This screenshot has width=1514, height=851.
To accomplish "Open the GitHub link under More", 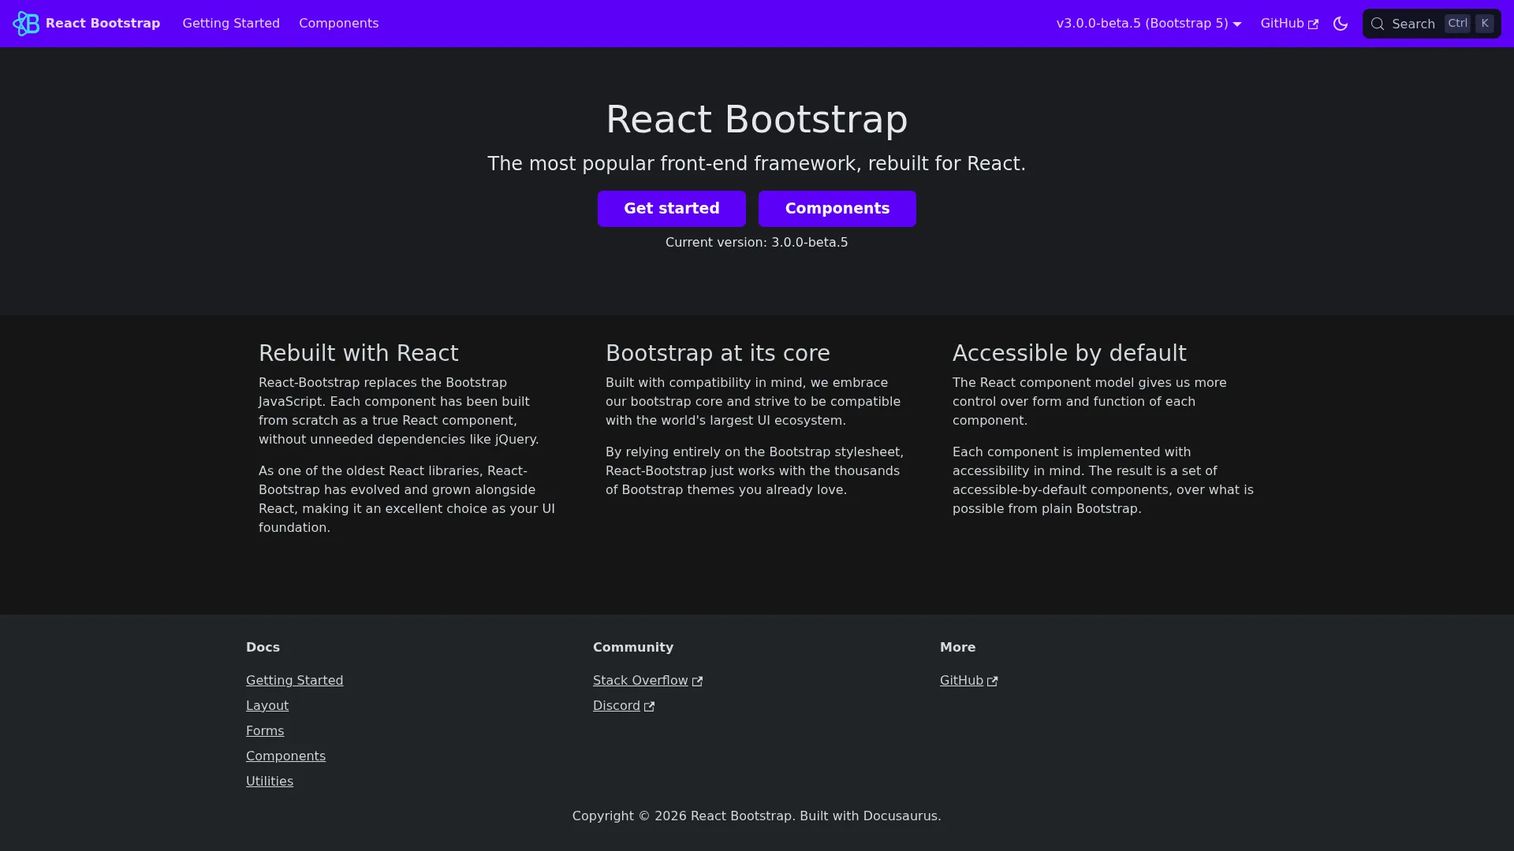I will (x=969, y=681).
